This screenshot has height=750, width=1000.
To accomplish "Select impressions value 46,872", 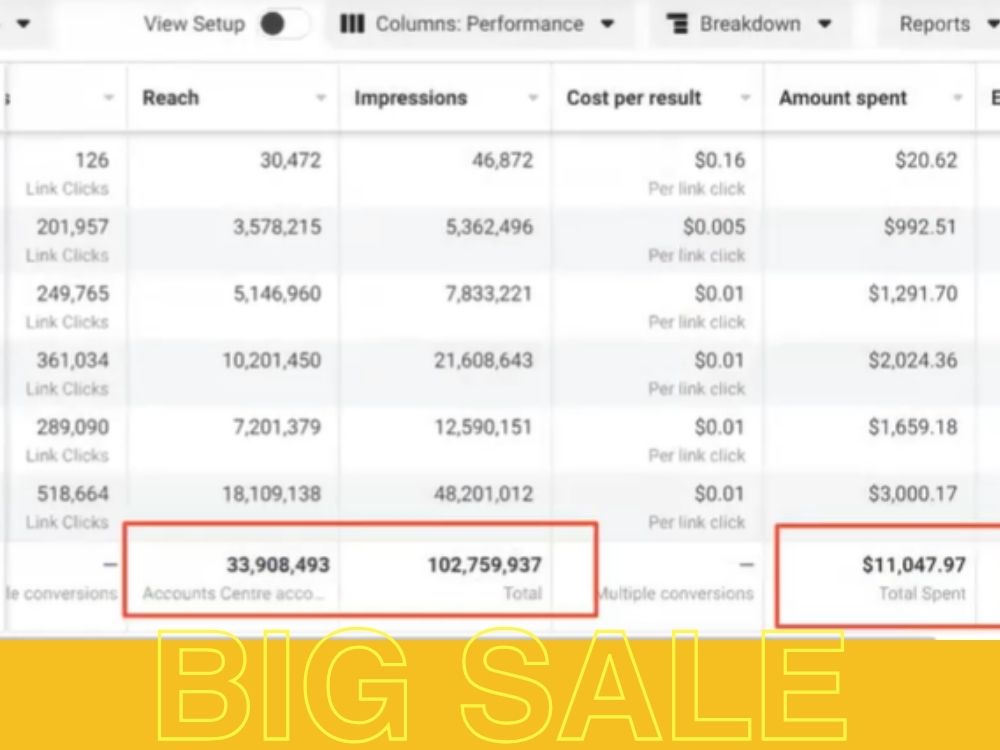I will (503, 160).
